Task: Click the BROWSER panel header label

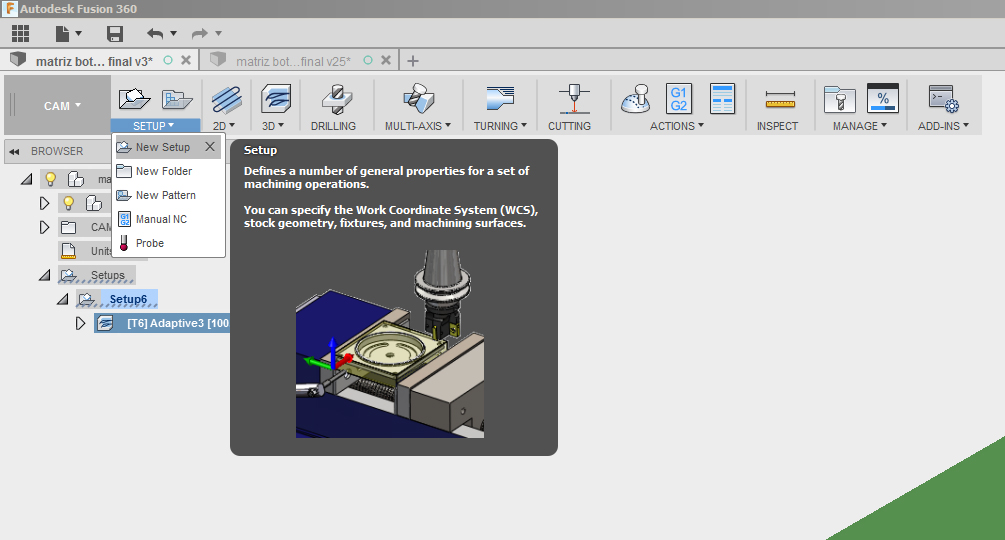Action: [x=57, y=151]
